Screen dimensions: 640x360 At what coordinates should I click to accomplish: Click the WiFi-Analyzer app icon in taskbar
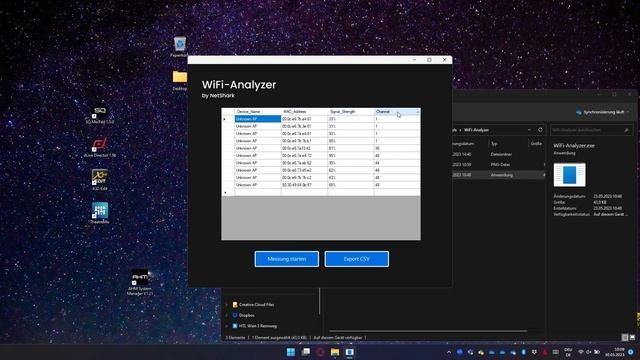coord(350,352)
